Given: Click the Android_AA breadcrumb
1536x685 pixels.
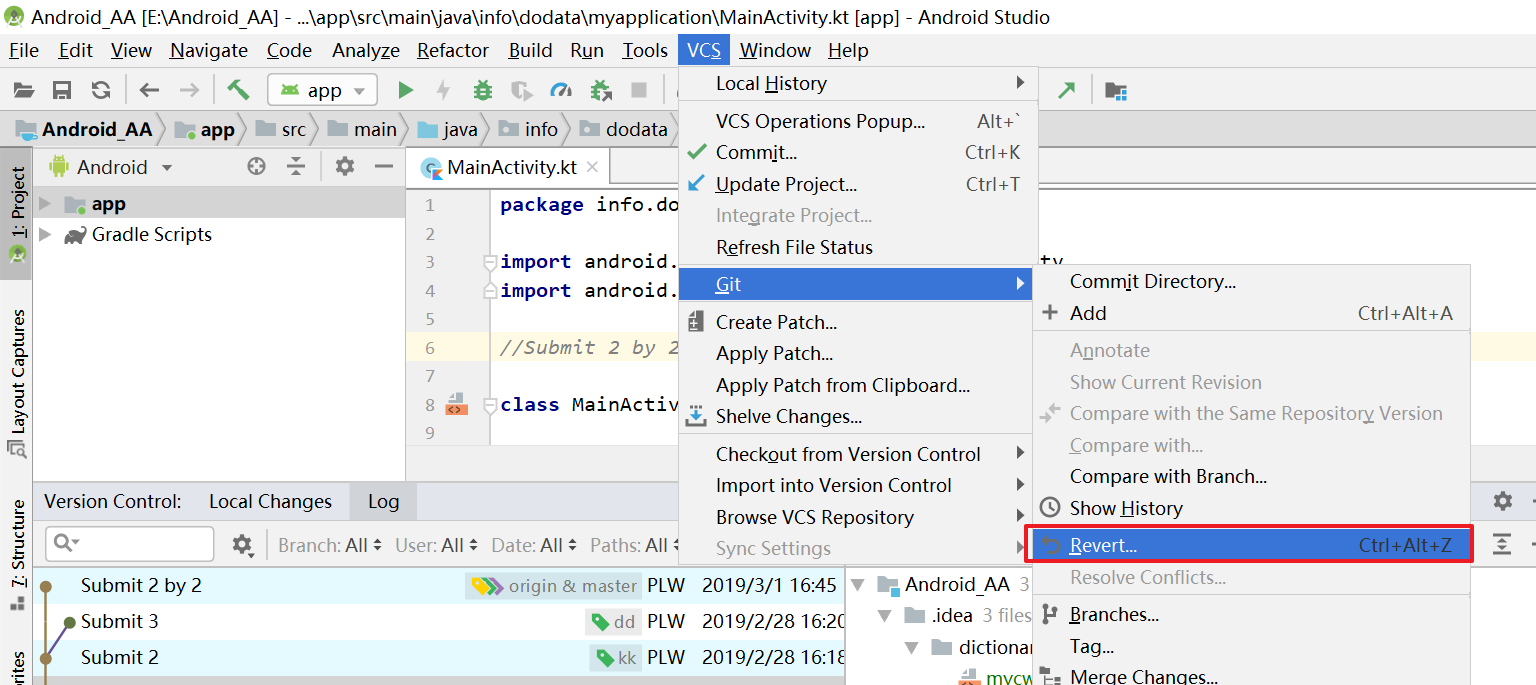Looking at the screenshot, I should coord(85,129).
